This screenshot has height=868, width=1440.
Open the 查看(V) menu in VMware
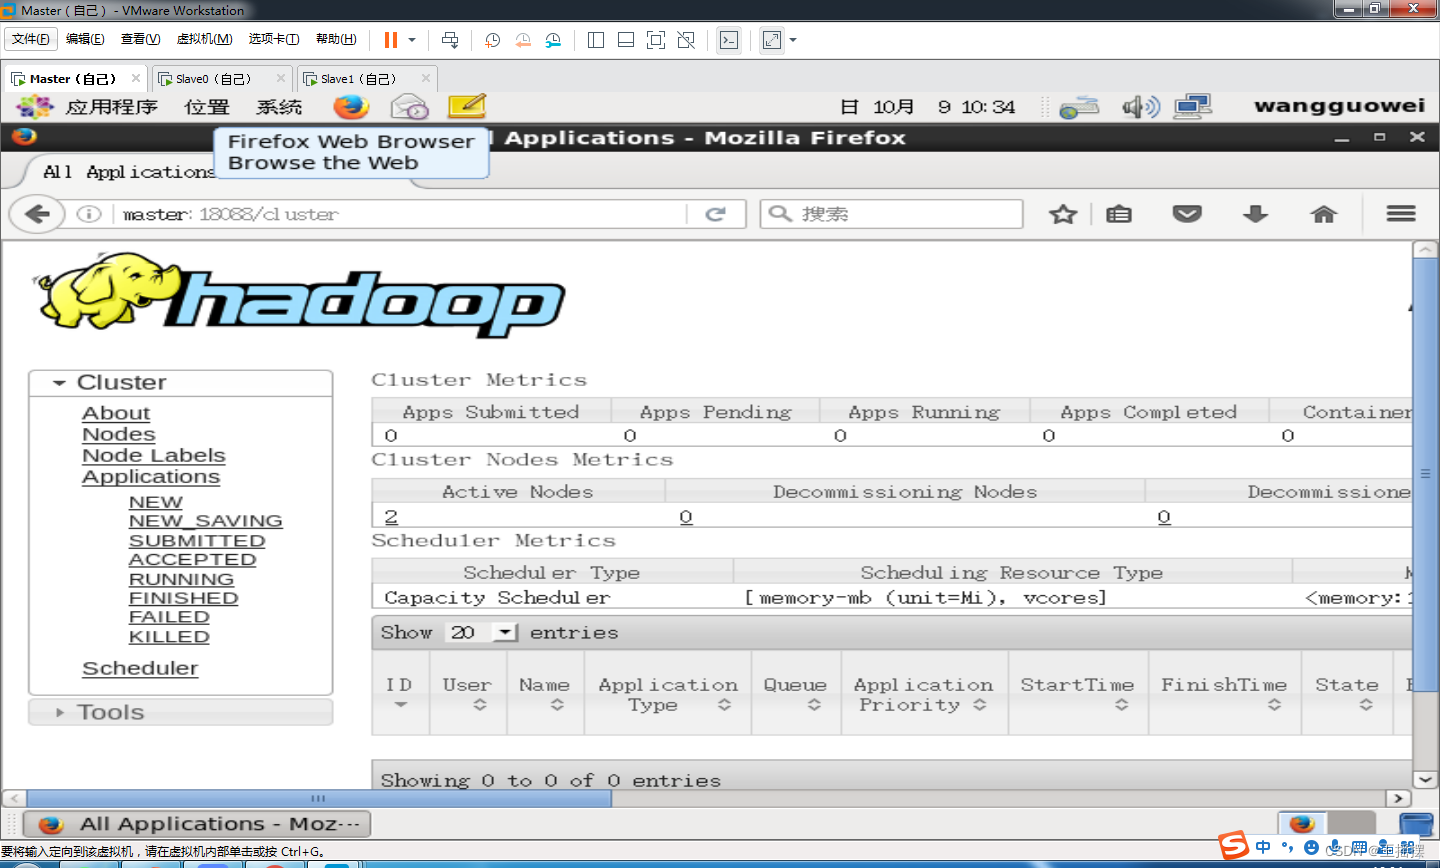(x=140, y=39)
